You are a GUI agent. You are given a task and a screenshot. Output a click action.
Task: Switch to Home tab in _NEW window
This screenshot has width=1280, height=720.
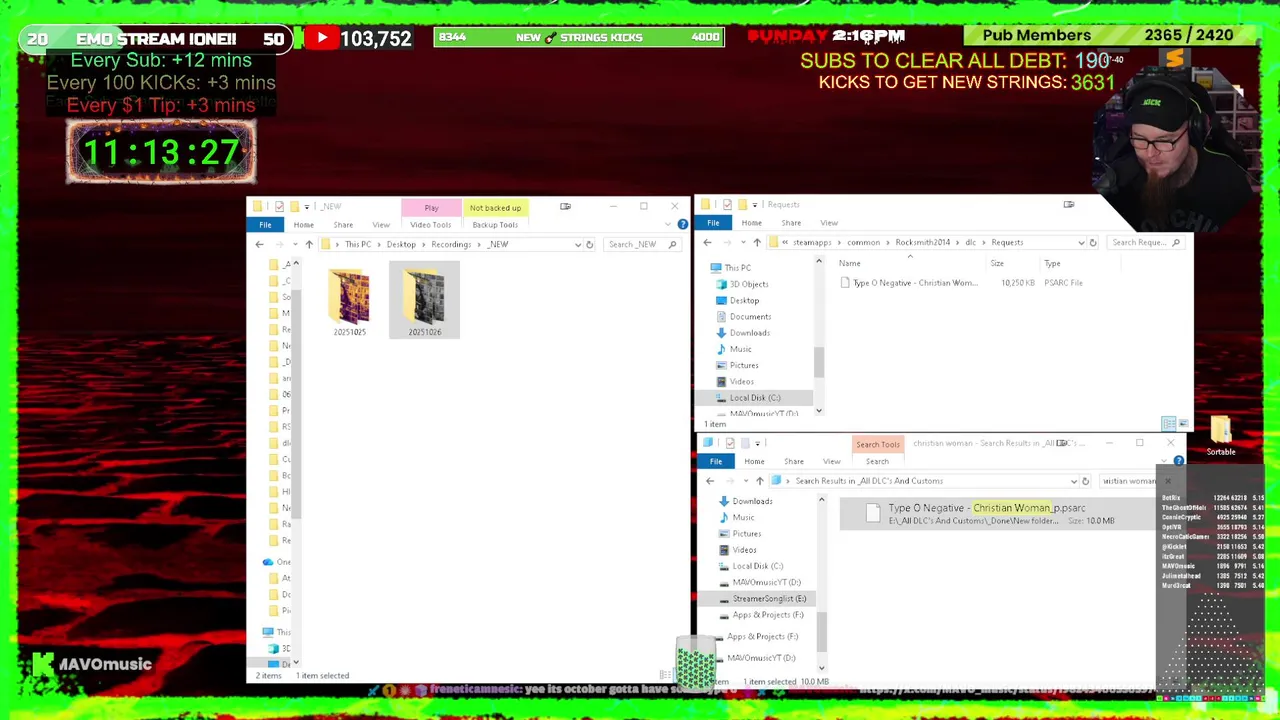tap(303, 225)
